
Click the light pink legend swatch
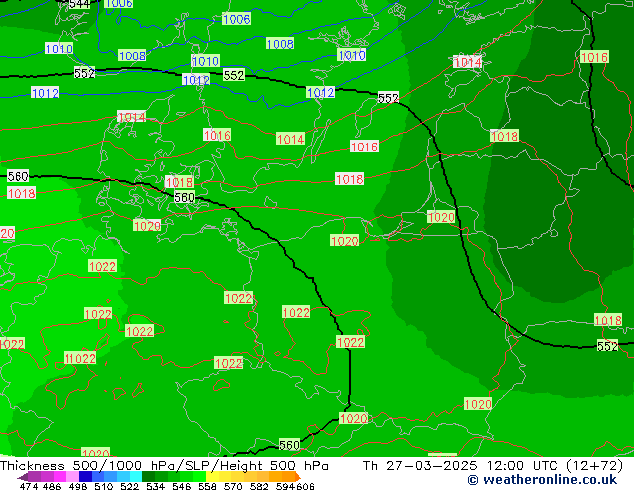coord(72,477)
